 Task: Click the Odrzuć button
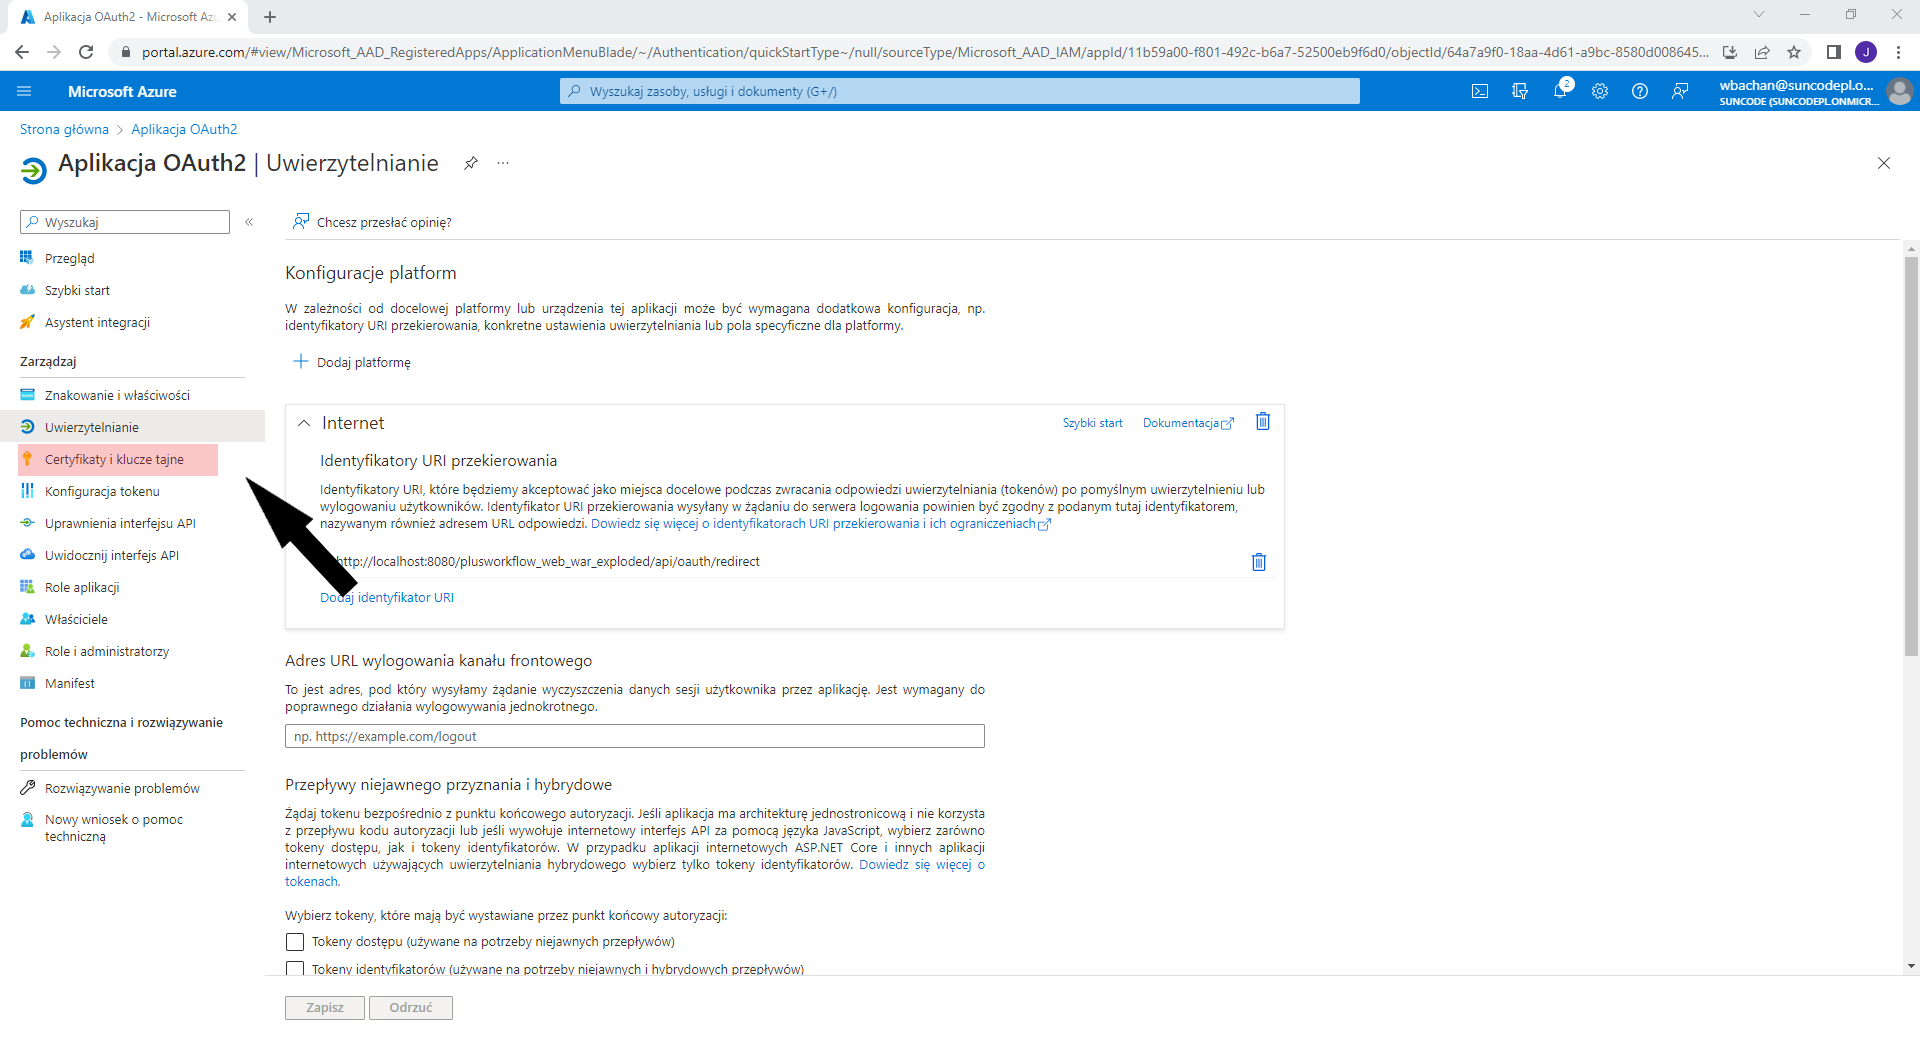(411, 1007)
